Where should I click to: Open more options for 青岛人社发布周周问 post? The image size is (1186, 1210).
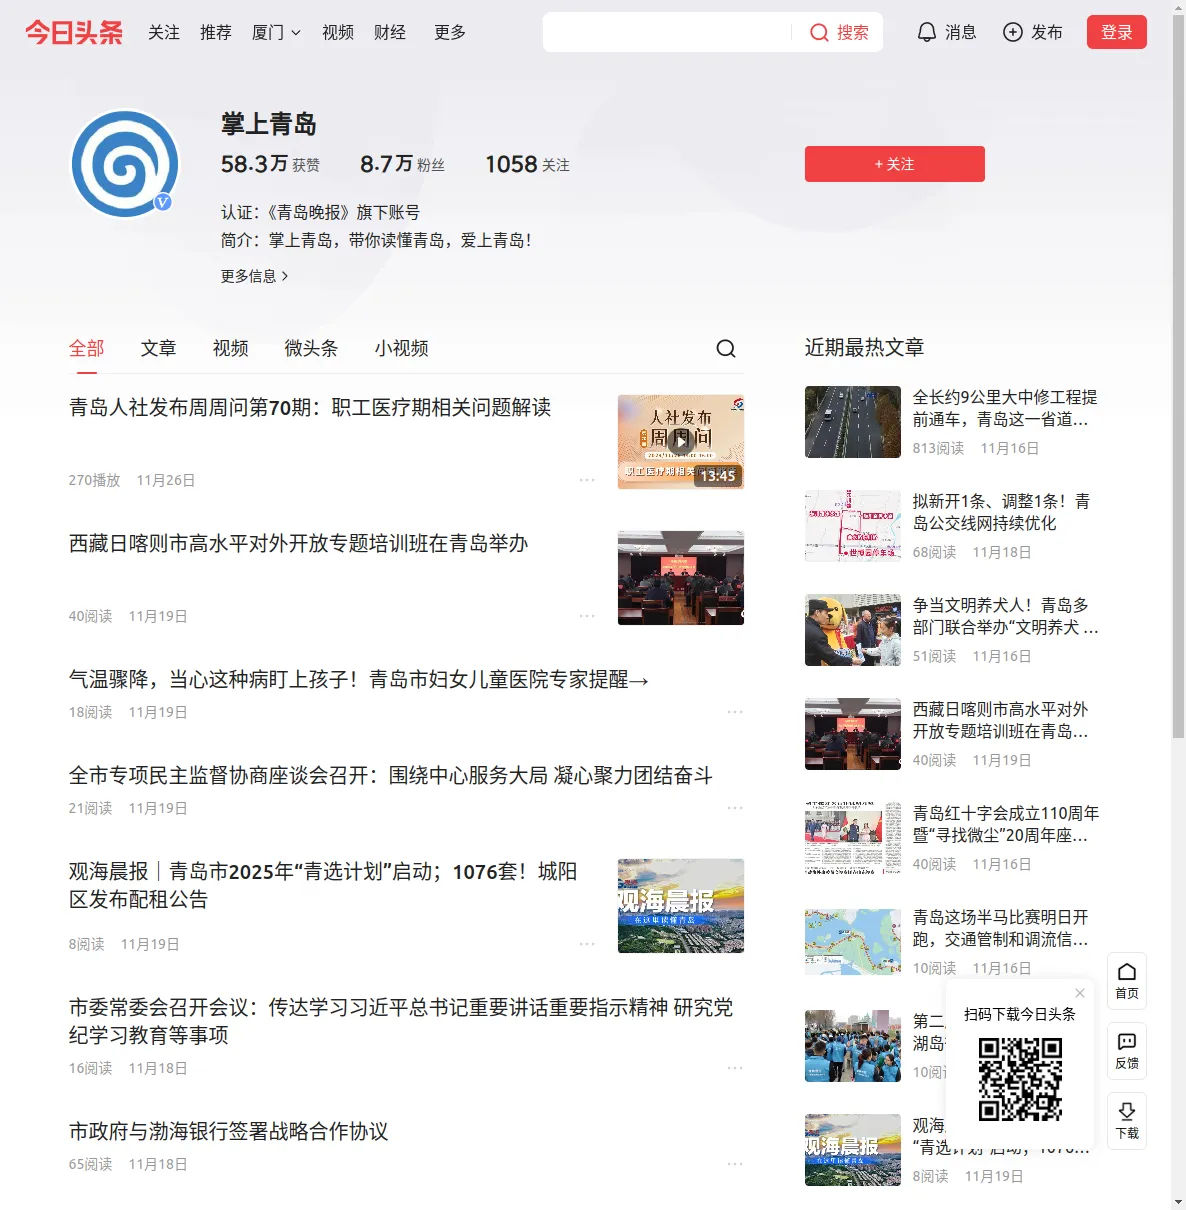click(x=587, y=480)
